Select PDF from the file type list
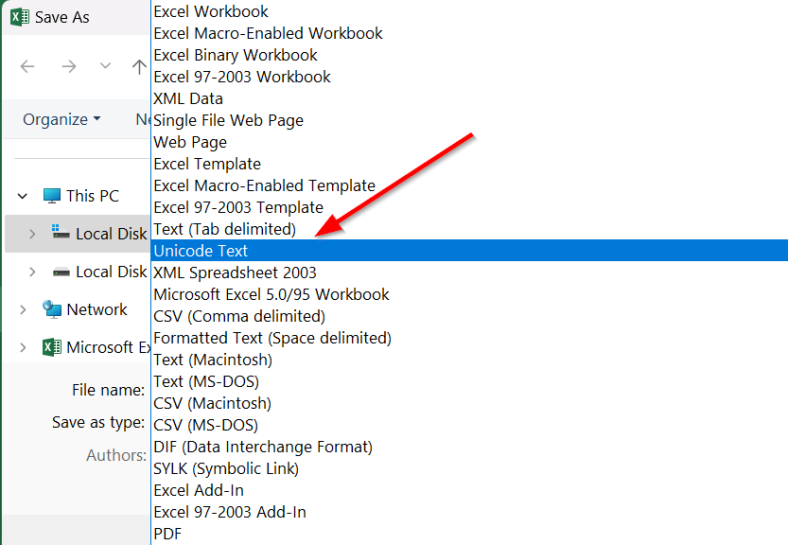Image resolution: width=788 pixels, height=545 pixels. [168, 534]
